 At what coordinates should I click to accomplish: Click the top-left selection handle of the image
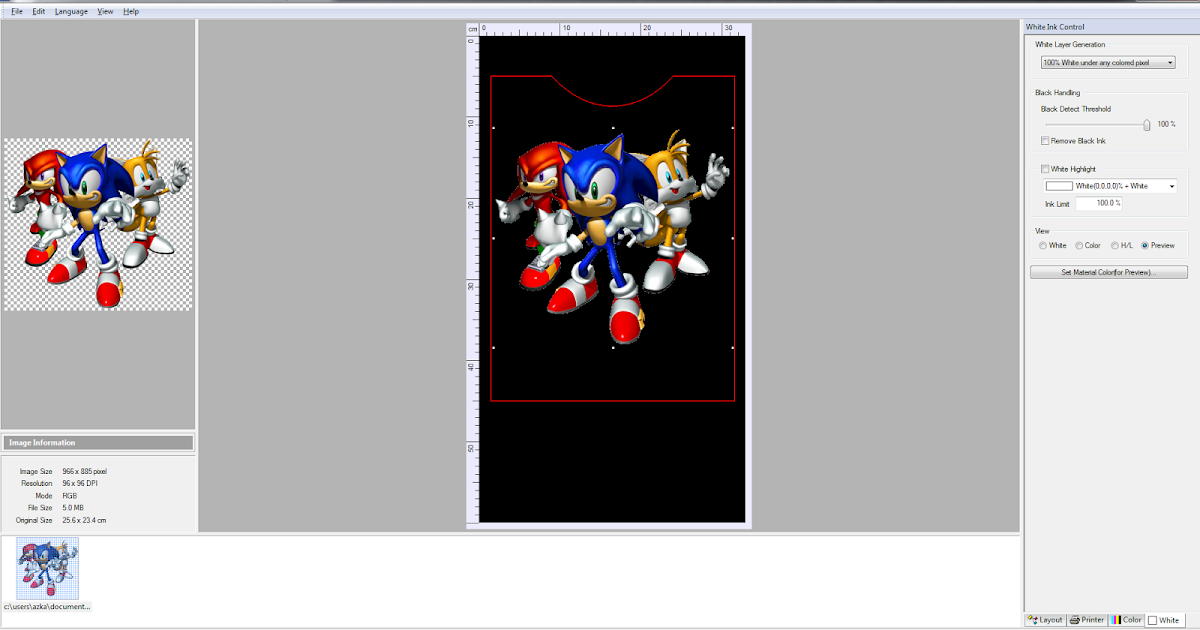(x=495, y=128)
